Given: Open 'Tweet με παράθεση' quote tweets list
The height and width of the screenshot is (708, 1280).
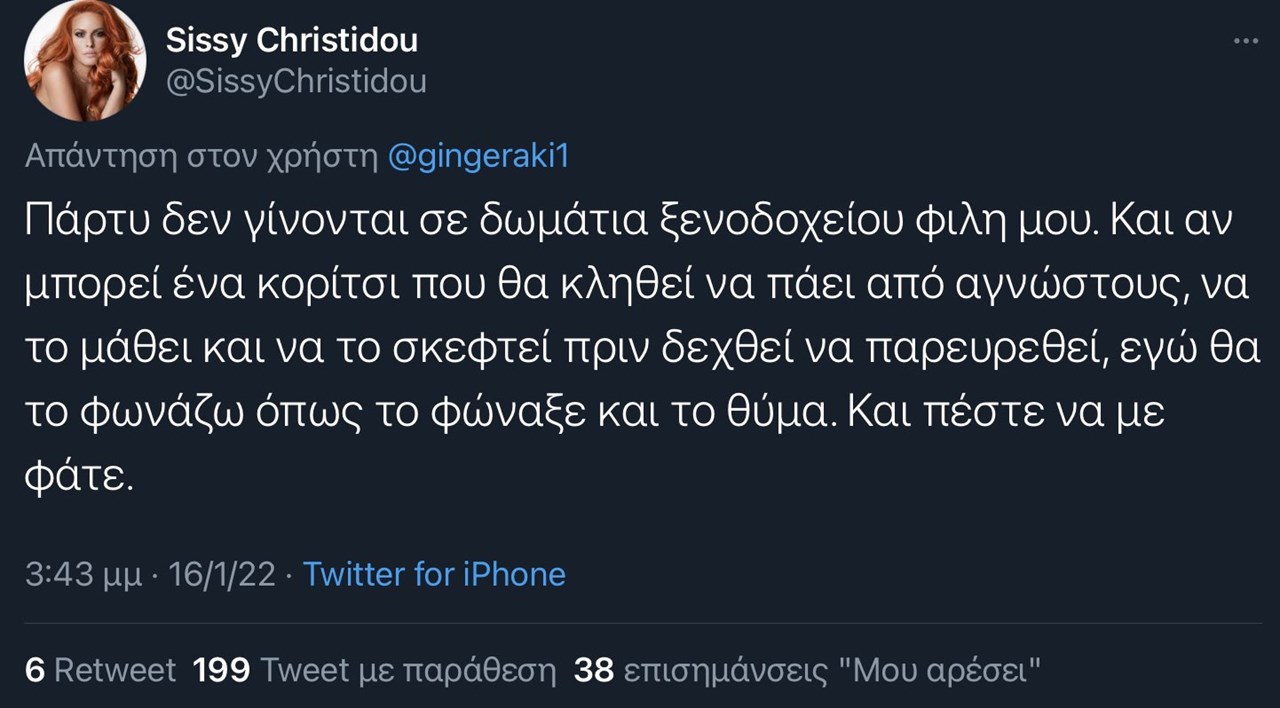Looking at the screenshot, I should coord(408,670).
